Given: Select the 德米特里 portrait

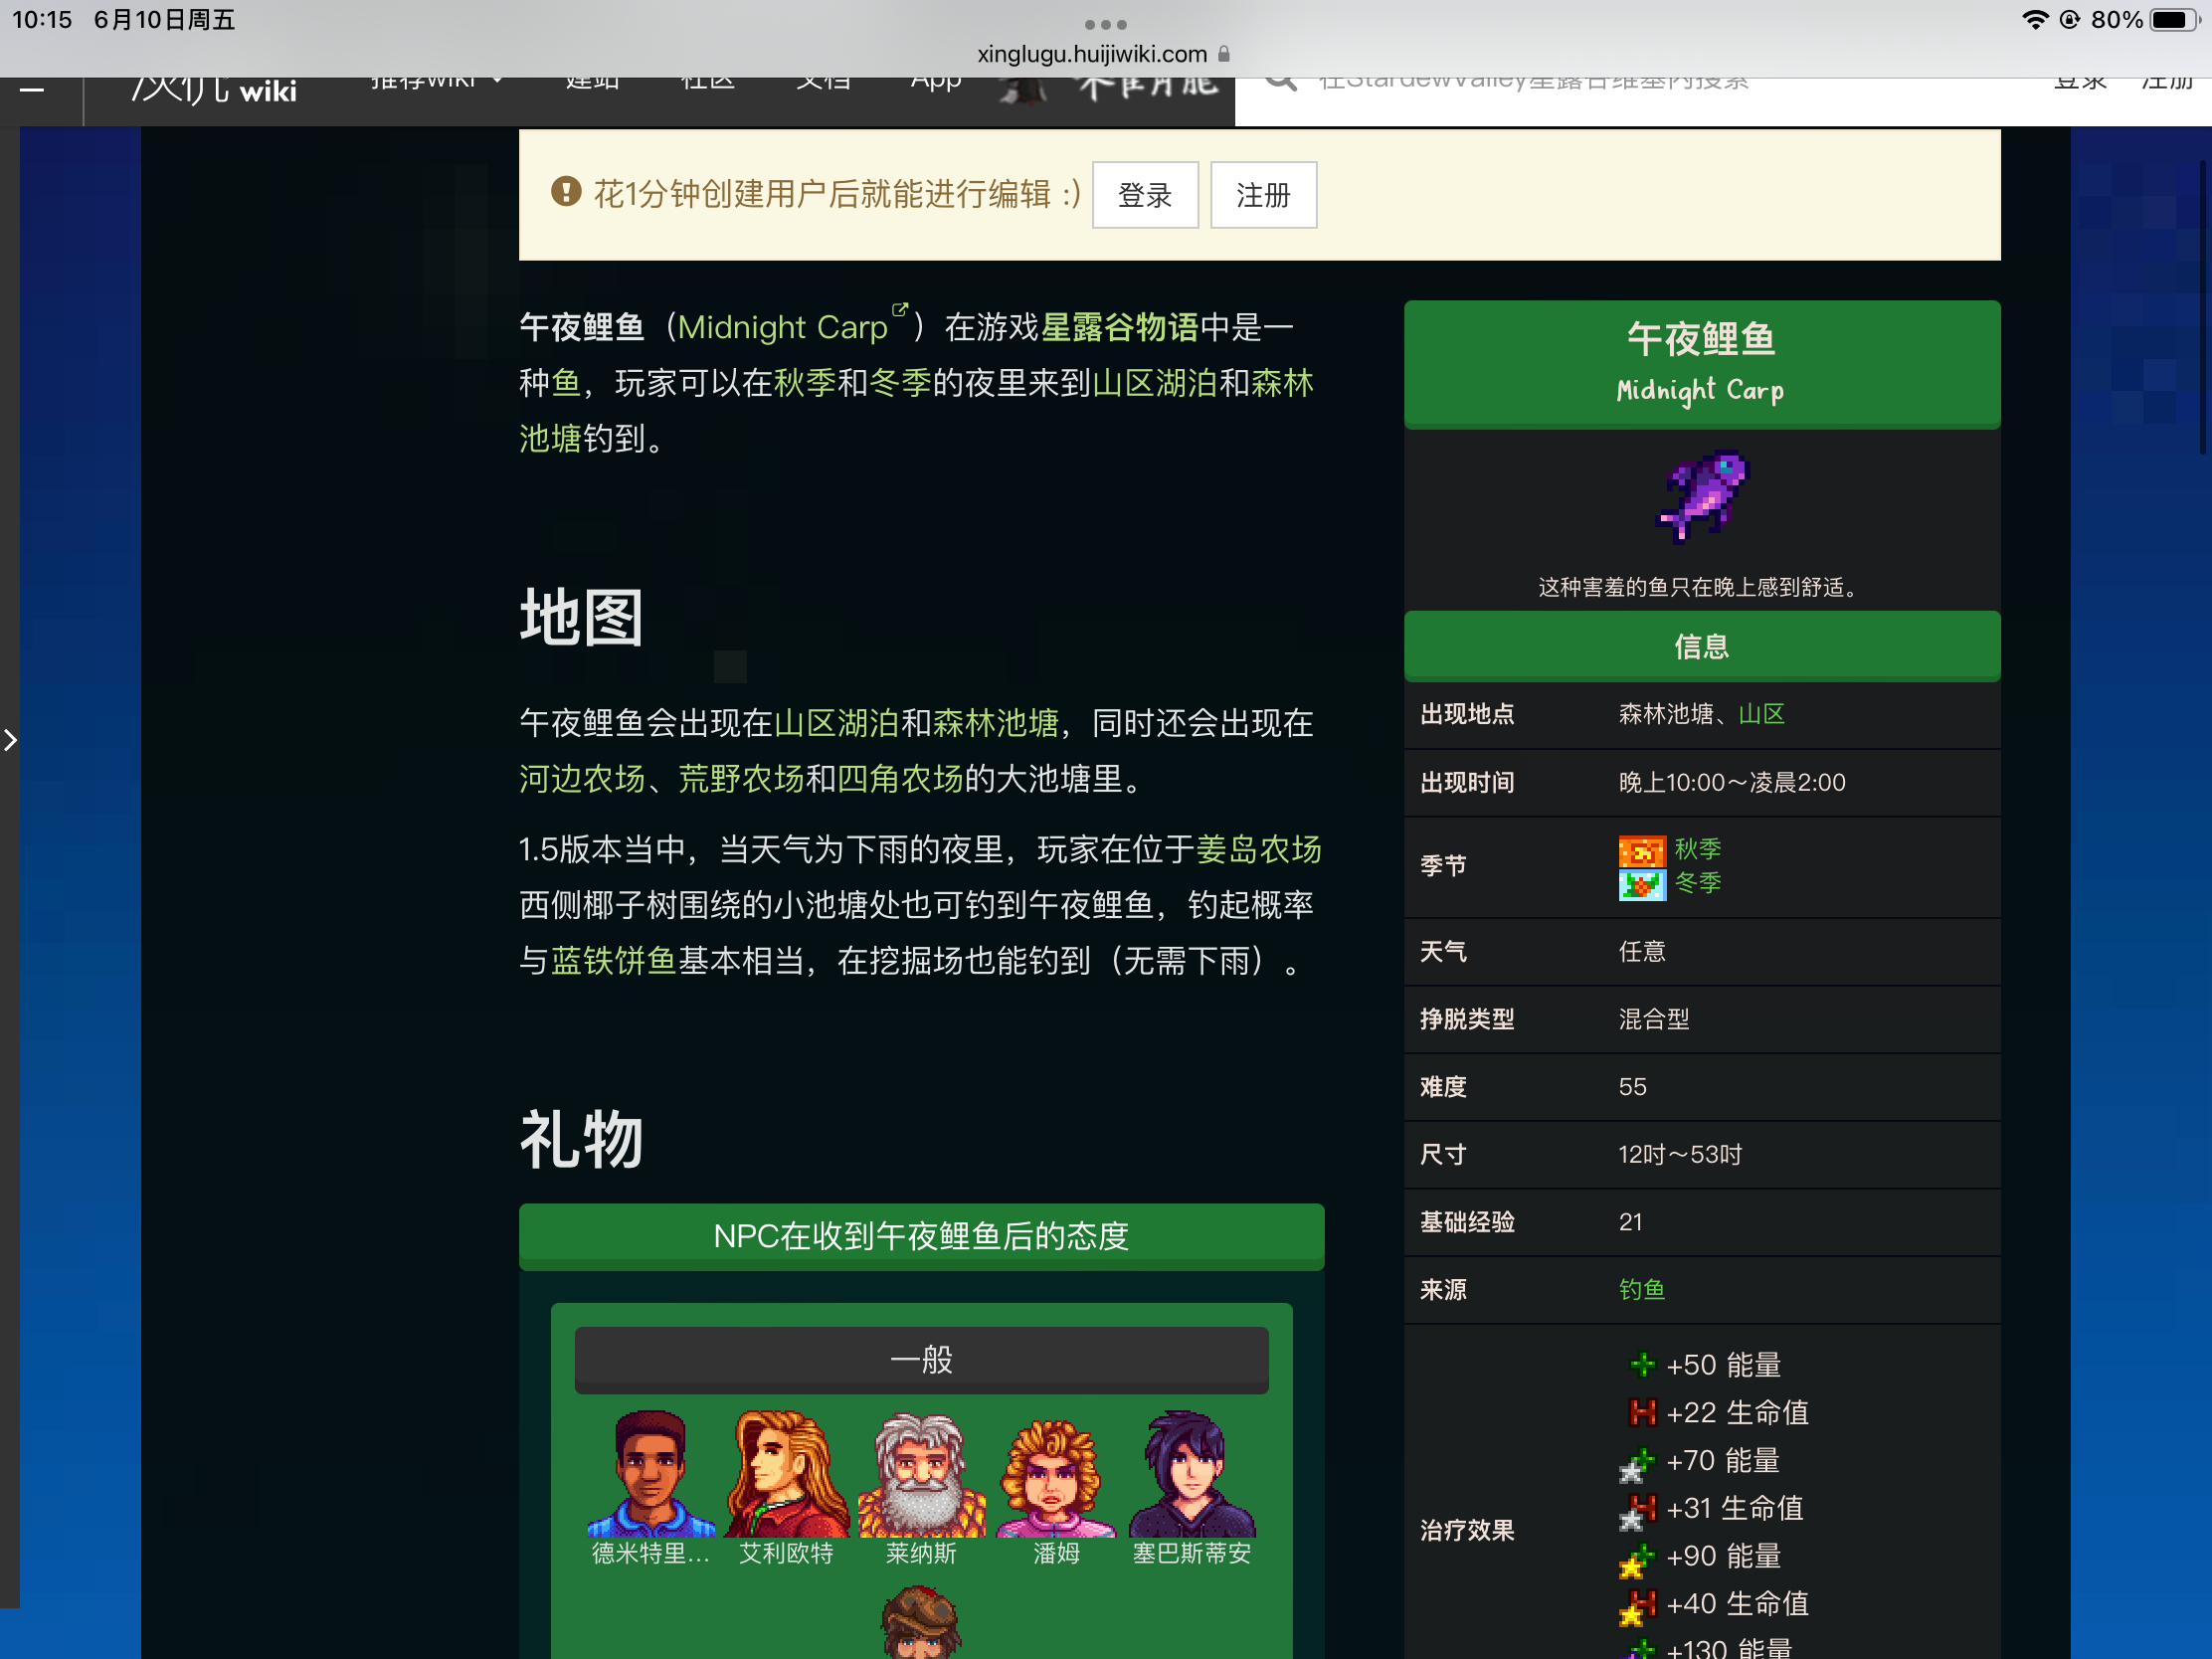Looking at the screenshot, I should coord(651,1474).
